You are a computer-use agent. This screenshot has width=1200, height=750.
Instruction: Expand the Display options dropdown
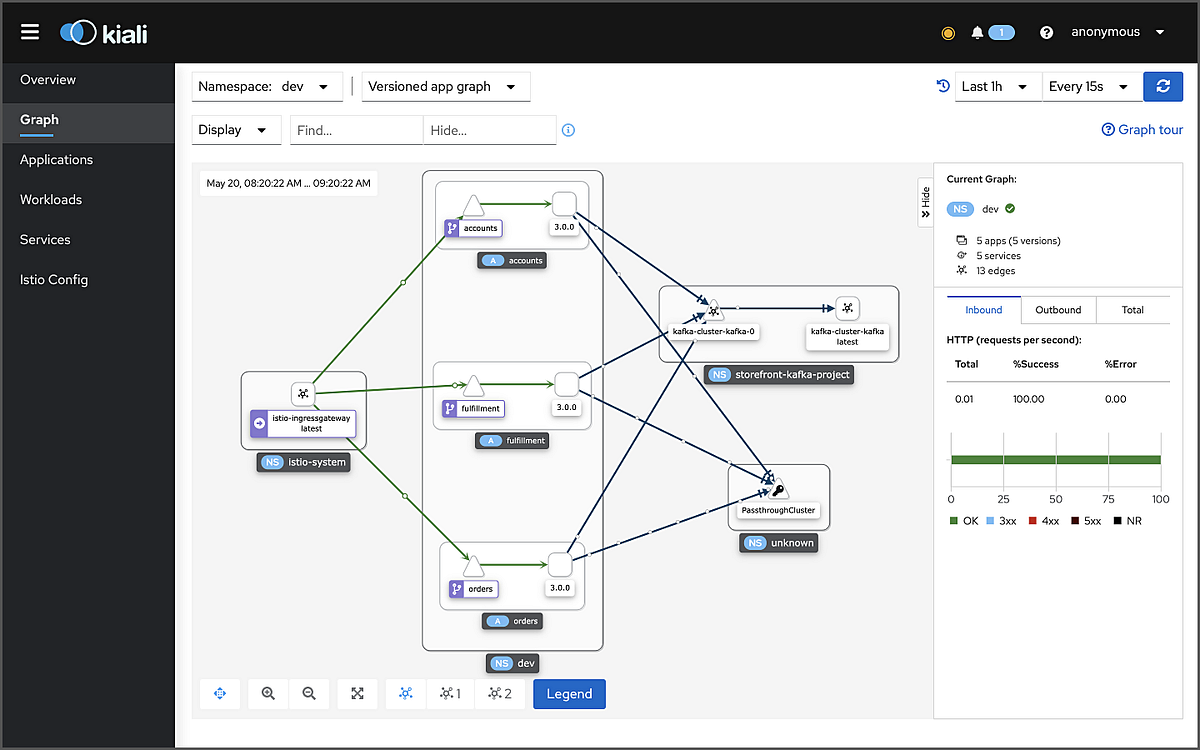tap(236, 130)
